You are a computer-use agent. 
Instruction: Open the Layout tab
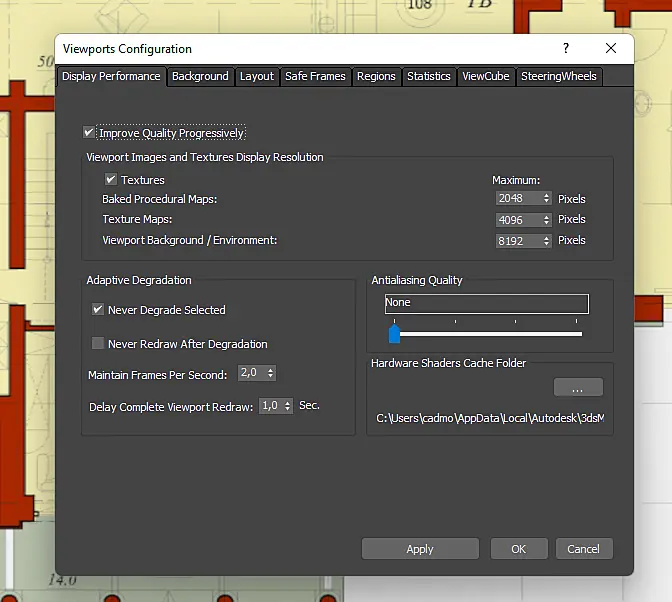coord(257,76)
